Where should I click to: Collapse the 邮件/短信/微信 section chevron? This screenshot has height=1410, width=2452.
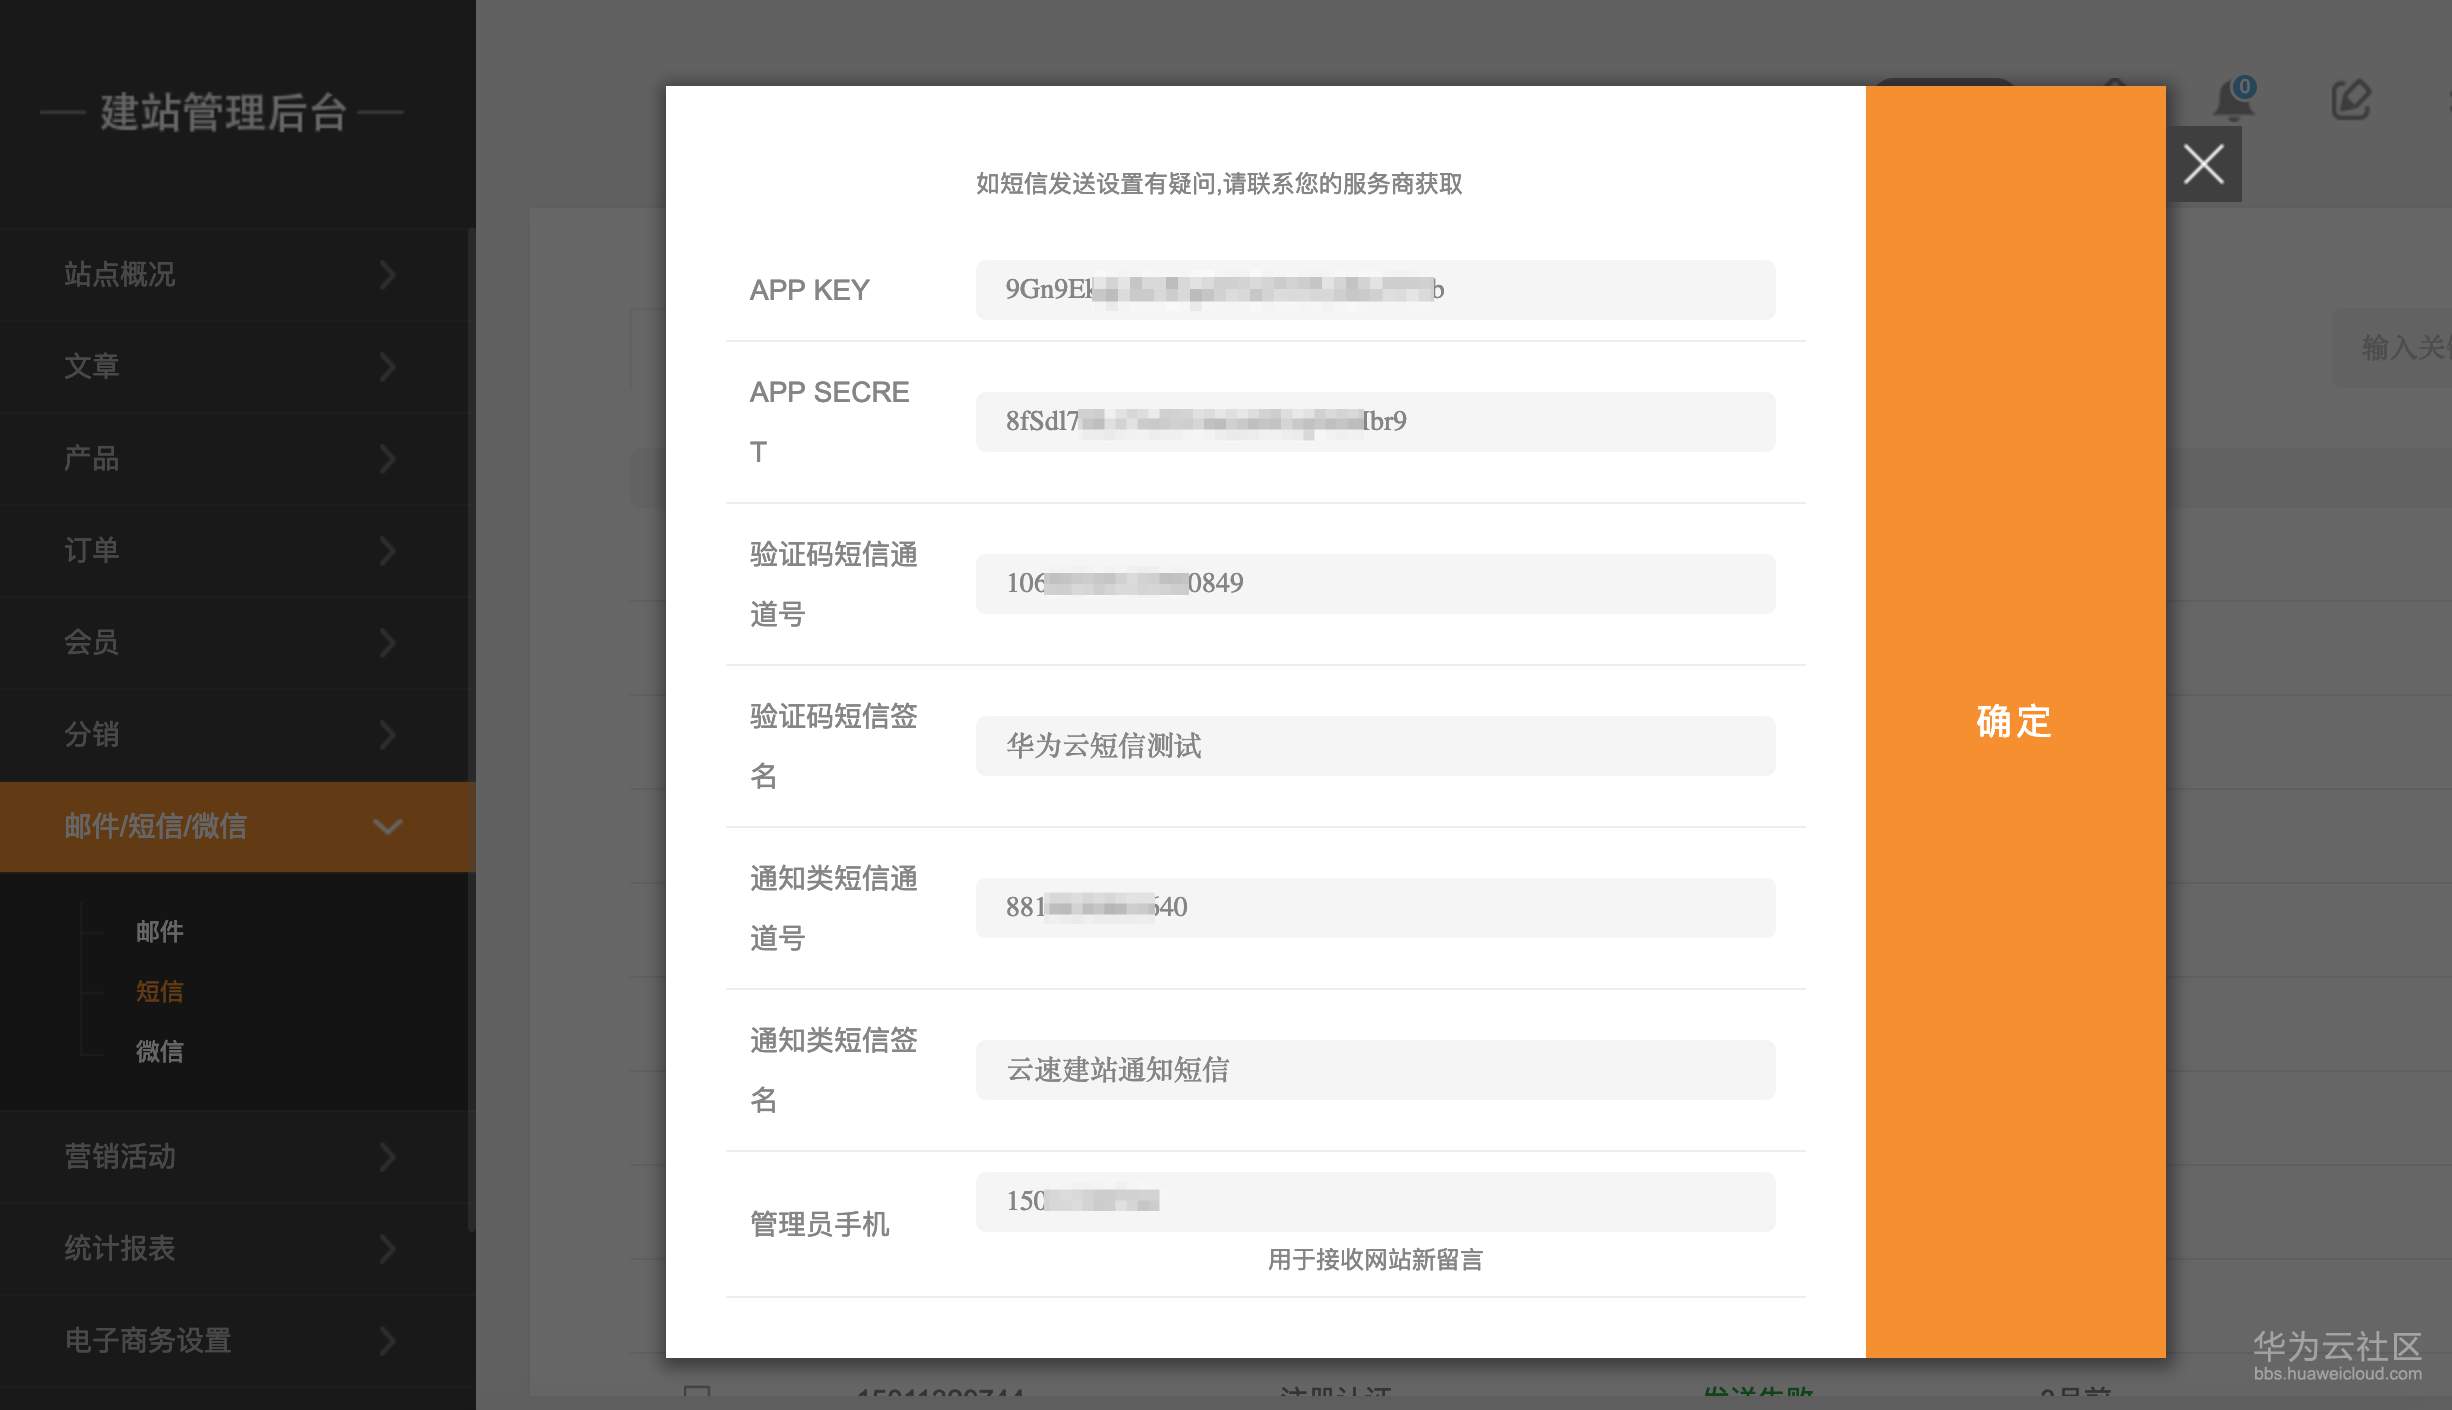click(388, 826)
